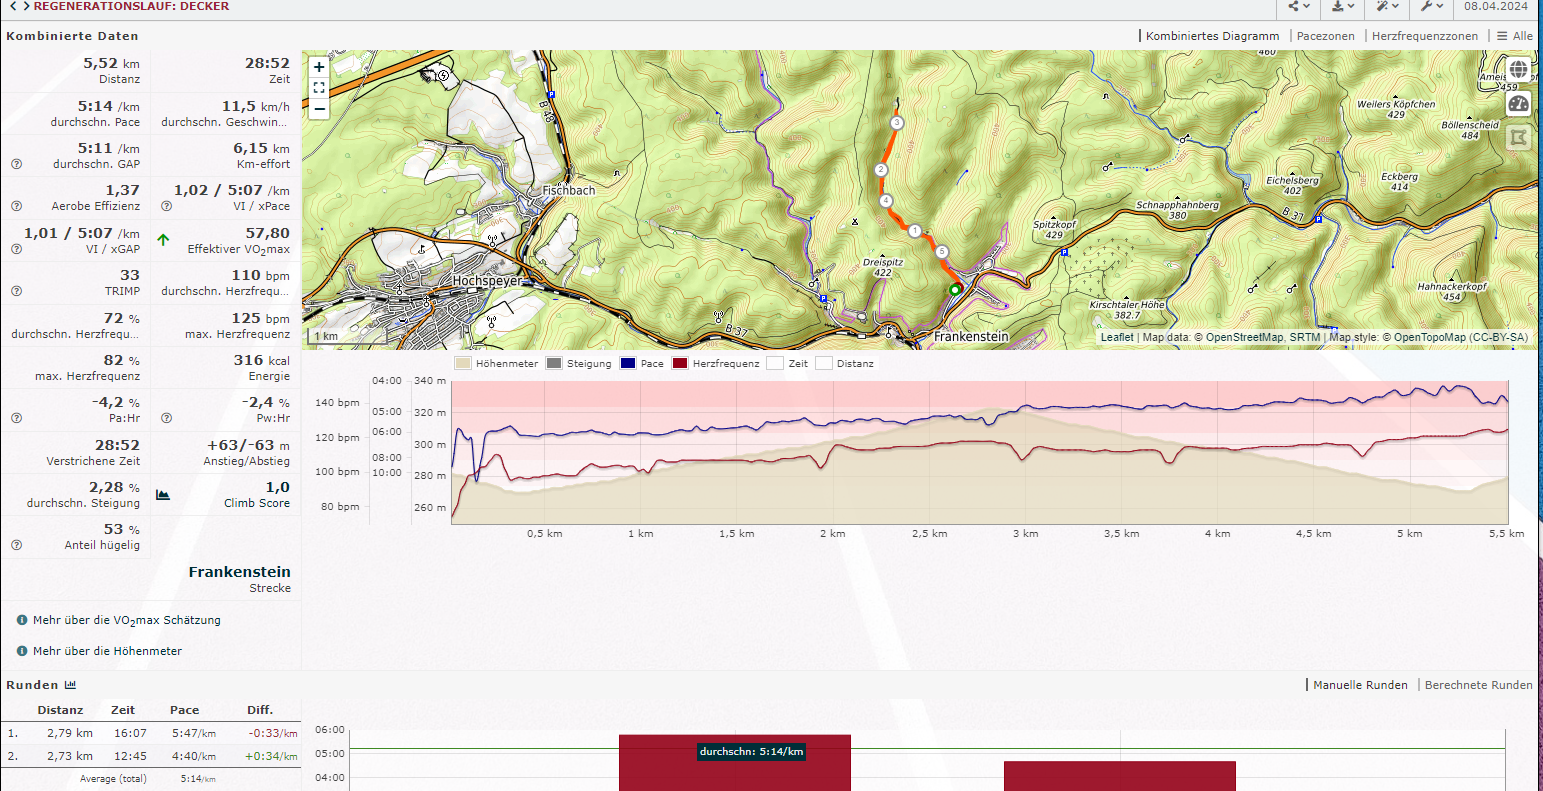The height and width of the screenshot is (791, 1543).
Task: Open the download export dropdown
Action: coord(1342,7)
